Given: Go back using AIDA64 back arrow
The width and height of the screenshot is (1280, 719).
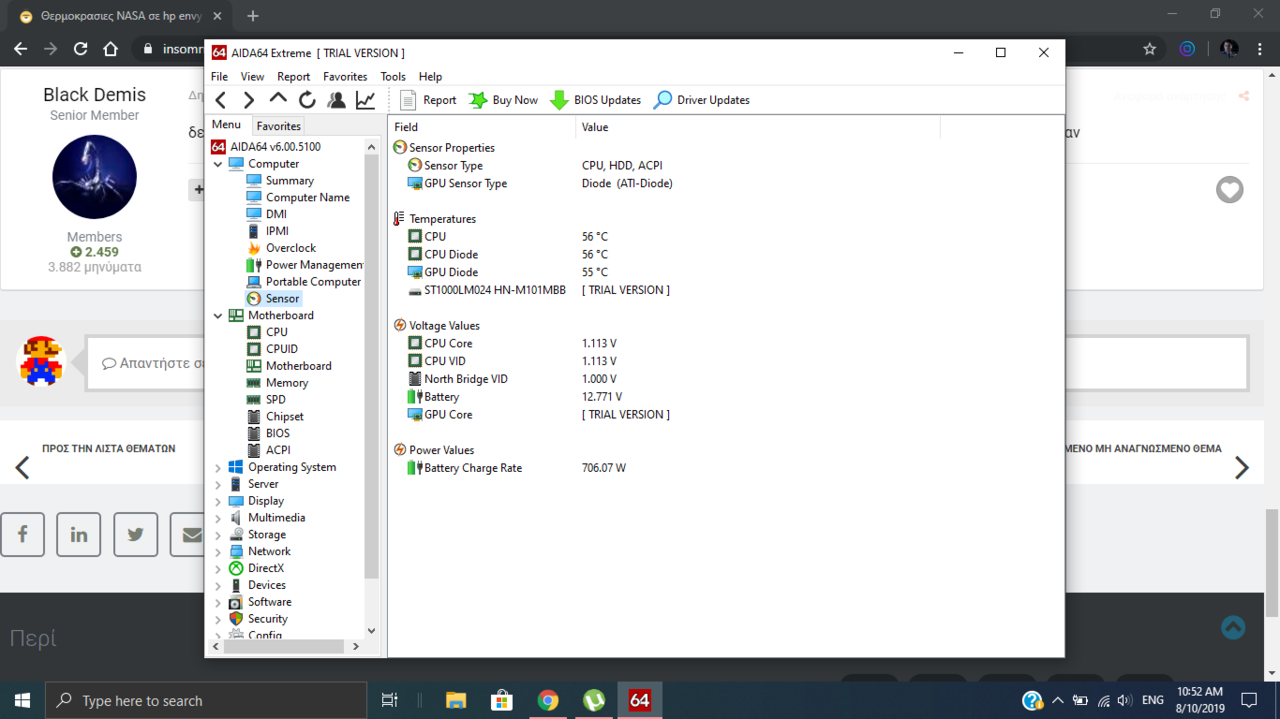Looking at the screenshot, I should (x=221, y=100).
